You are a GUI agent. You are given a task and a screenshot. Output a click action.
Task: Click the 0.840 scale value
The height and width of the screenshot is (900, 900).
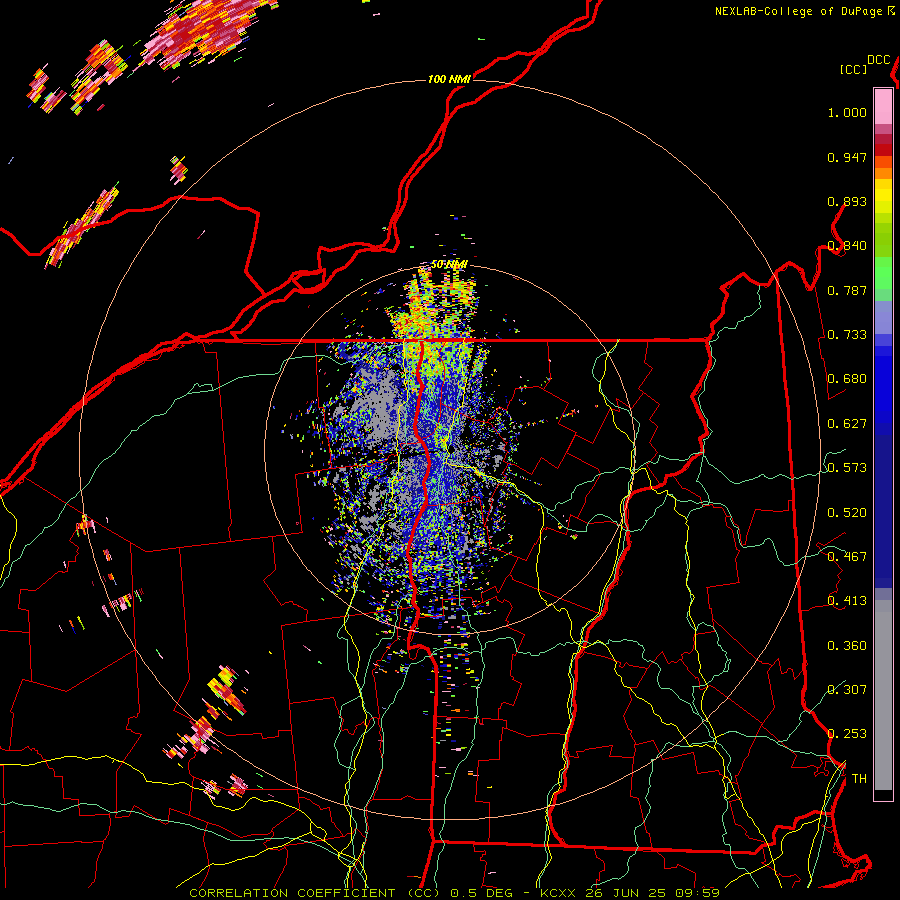pyautogui.click(x=847, y=246)
